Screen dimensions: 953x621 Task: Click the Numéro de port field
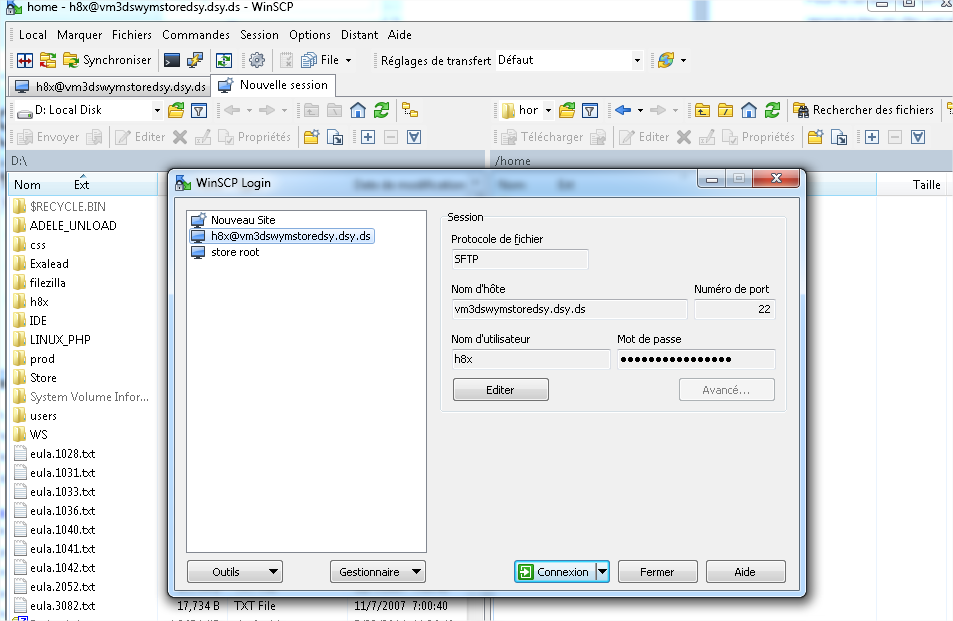click(735, 309)
